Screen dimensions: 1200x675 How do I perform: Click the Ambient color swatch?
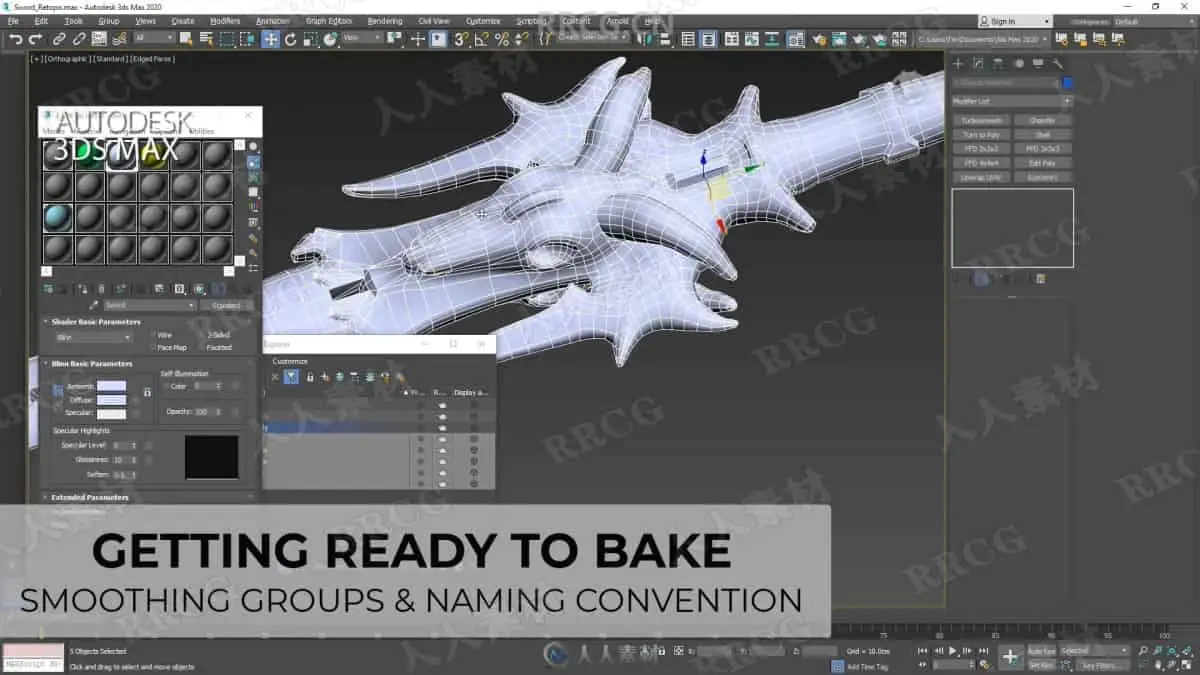[112, 386]
